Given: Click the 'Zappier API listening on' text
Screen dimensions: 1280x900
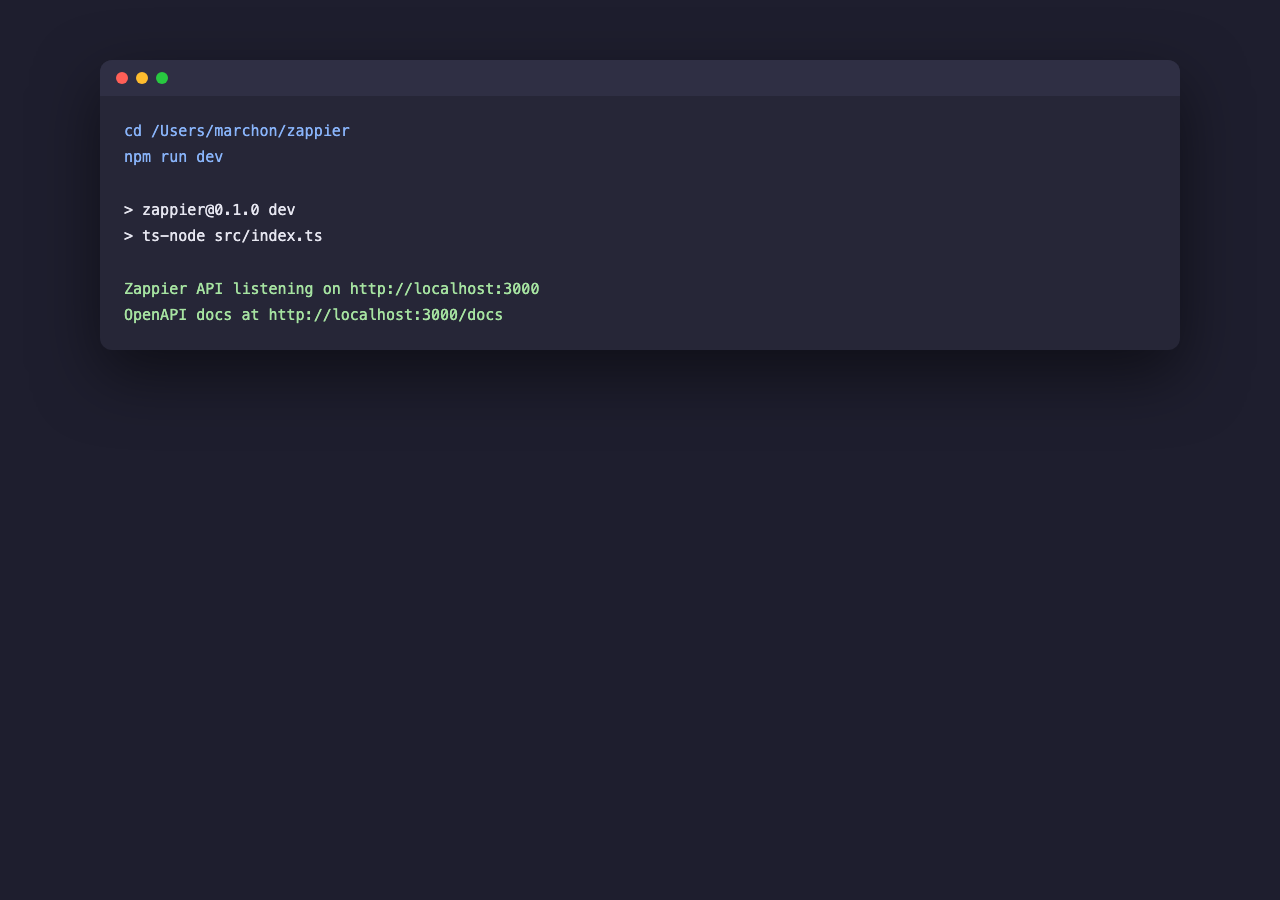Looking at the screenshot, I should [x=232, y=289].
